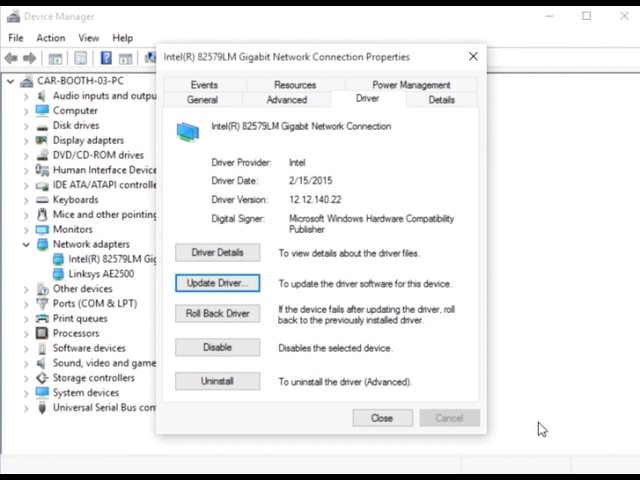Select the System devices tree entry
Image resolution: width=640 pixels, height=480 pixels.
86,393
